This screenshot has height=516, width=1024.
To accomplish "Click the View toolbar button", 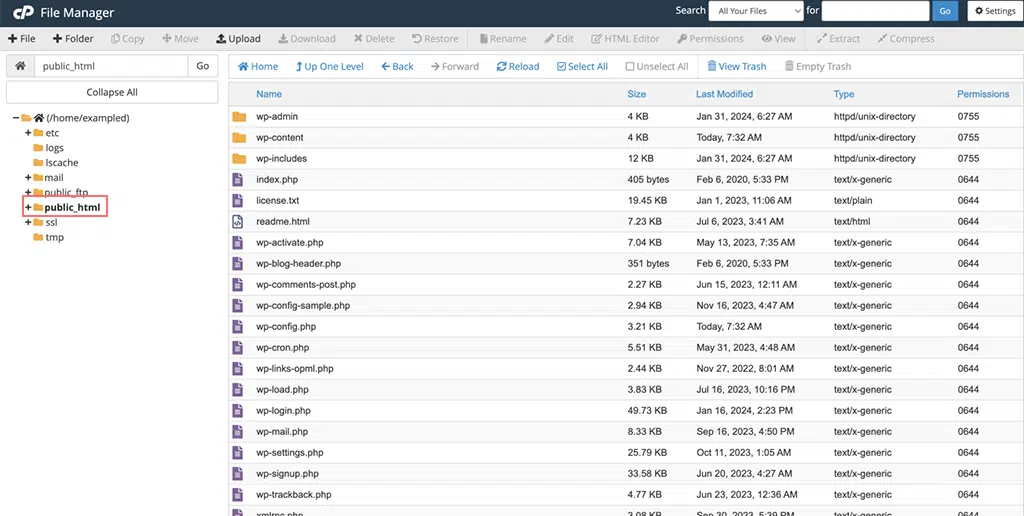I will pos(778,39).
